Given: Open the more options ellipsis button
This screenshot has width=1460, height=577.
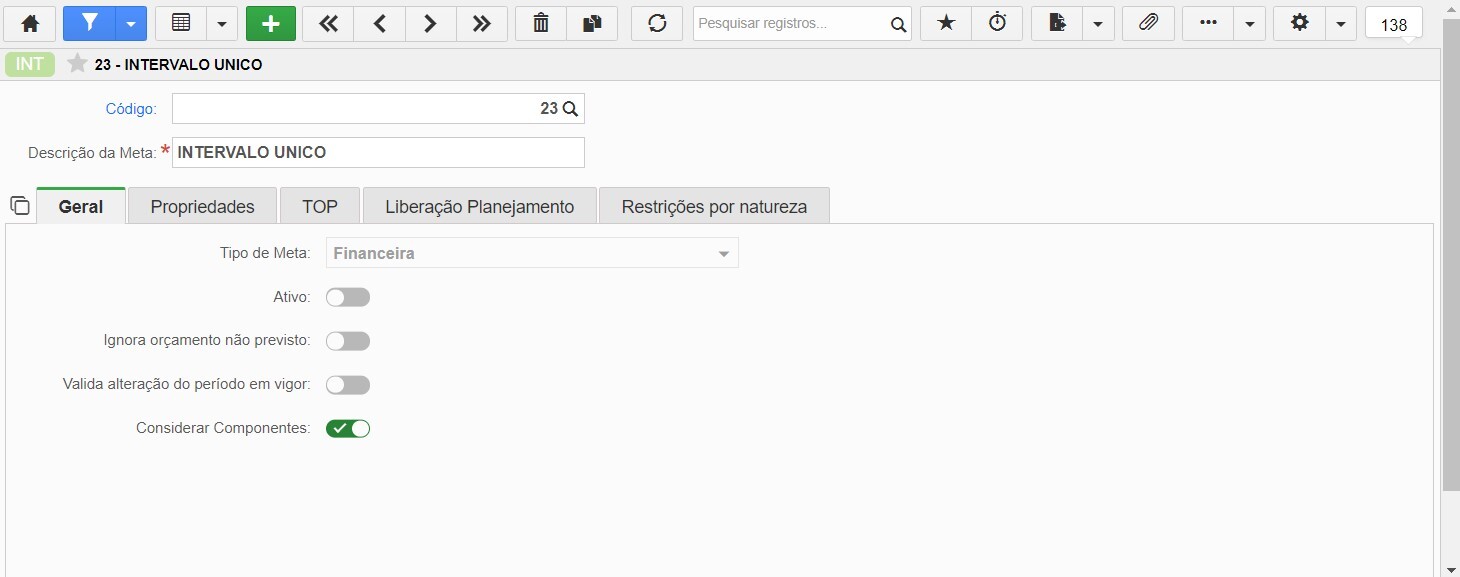Looking at the screenshot, I should [x=1208, y=23].
